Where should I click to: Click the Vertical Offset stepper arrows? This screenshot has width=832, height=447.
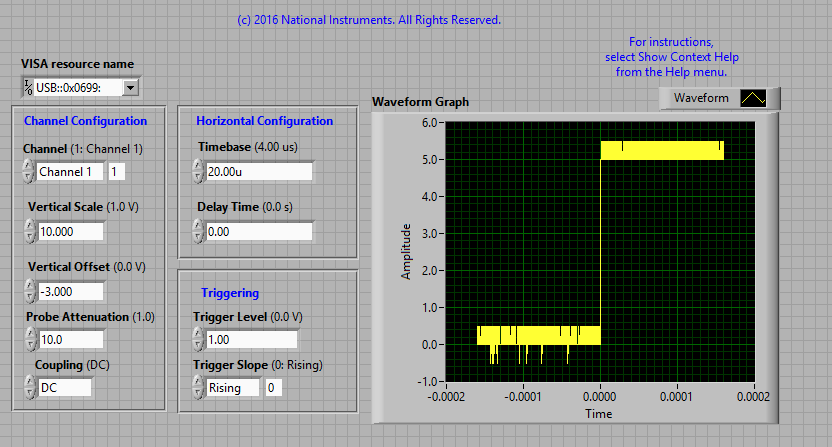click(x=28, y=291)
